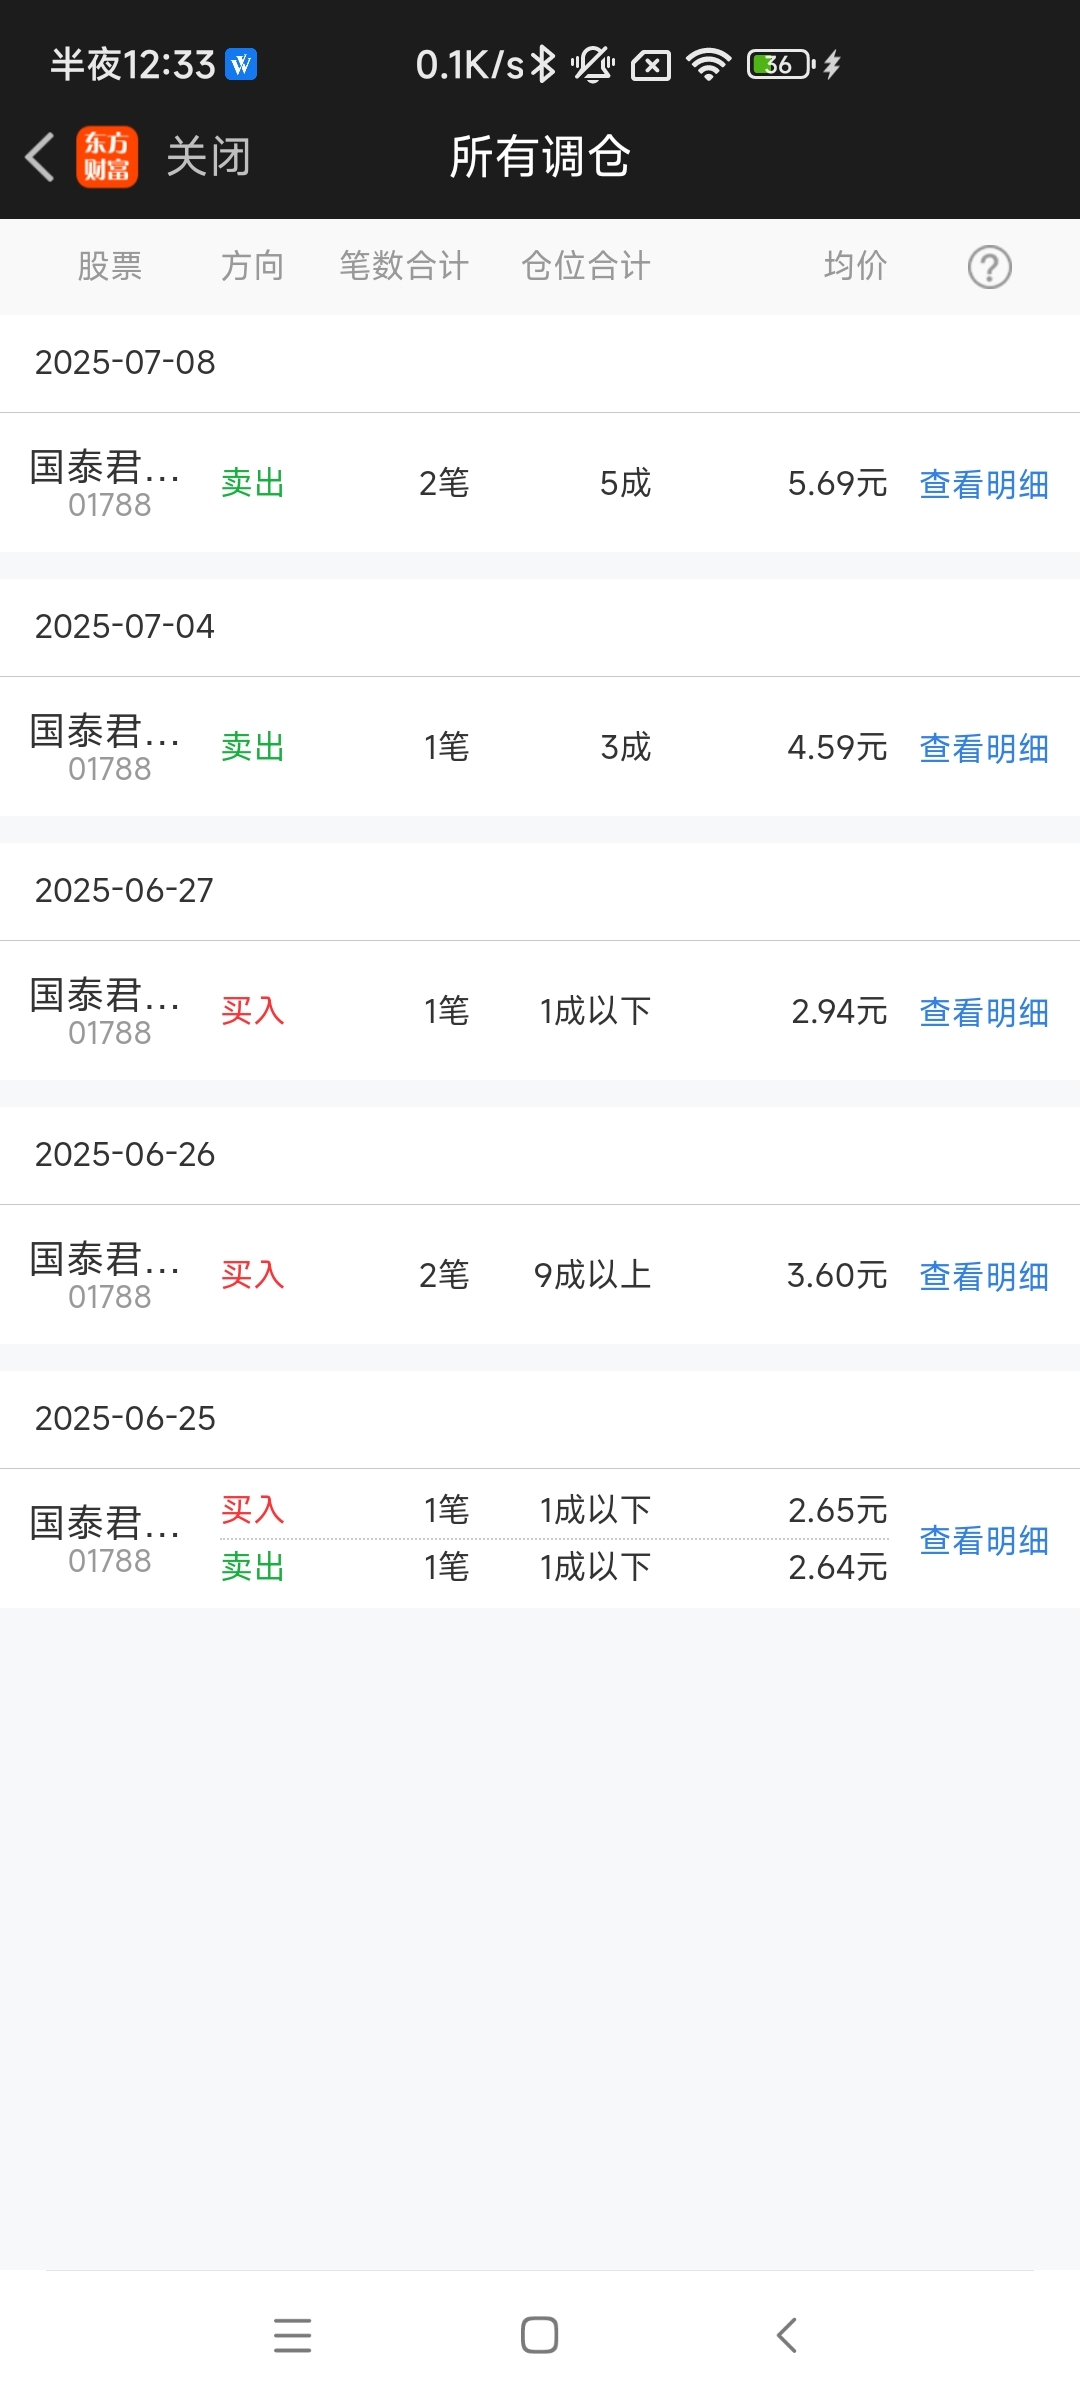Tap the Wi-Fi status bar icon
Screen dimensions: 1080x2400
click(x=709, y=65)
